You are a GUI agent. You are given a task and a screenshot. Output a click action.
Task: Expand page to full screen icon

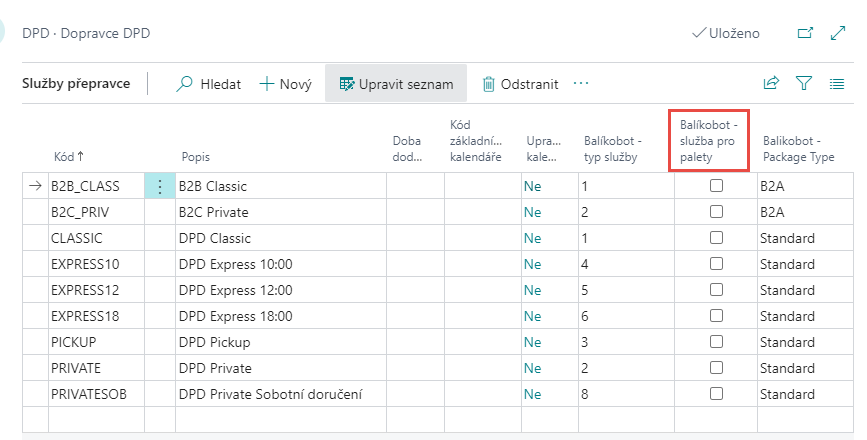[838, 33]
